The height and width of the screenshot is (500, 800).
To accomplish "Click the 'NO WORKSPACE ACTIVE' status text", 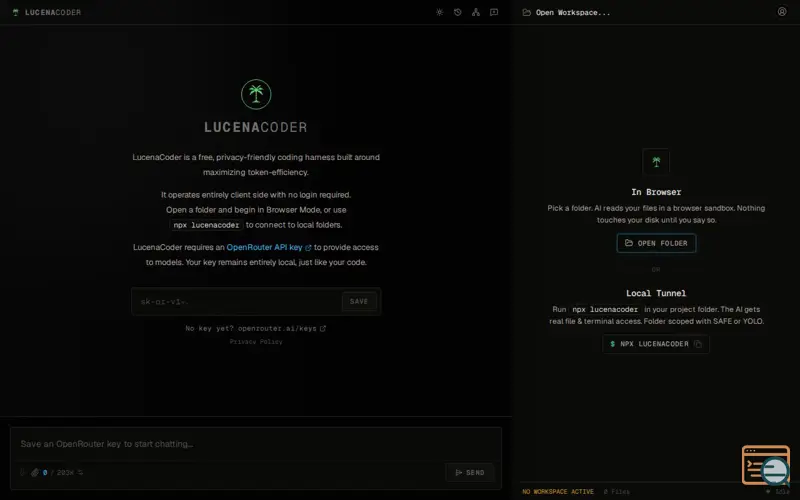I will click(x=558, y=492).
